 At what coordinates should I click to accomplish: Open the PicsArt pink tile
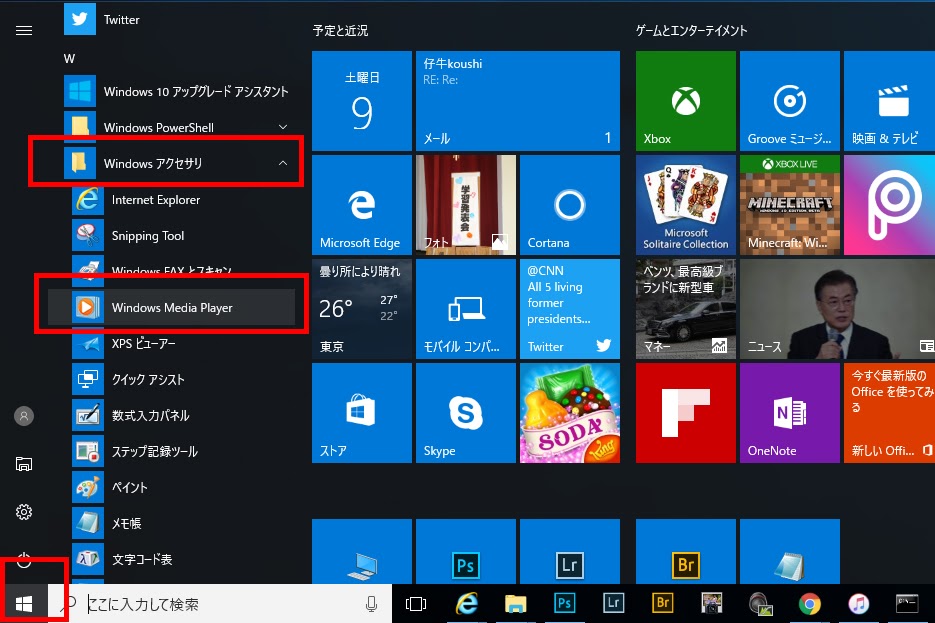[890, 205]
